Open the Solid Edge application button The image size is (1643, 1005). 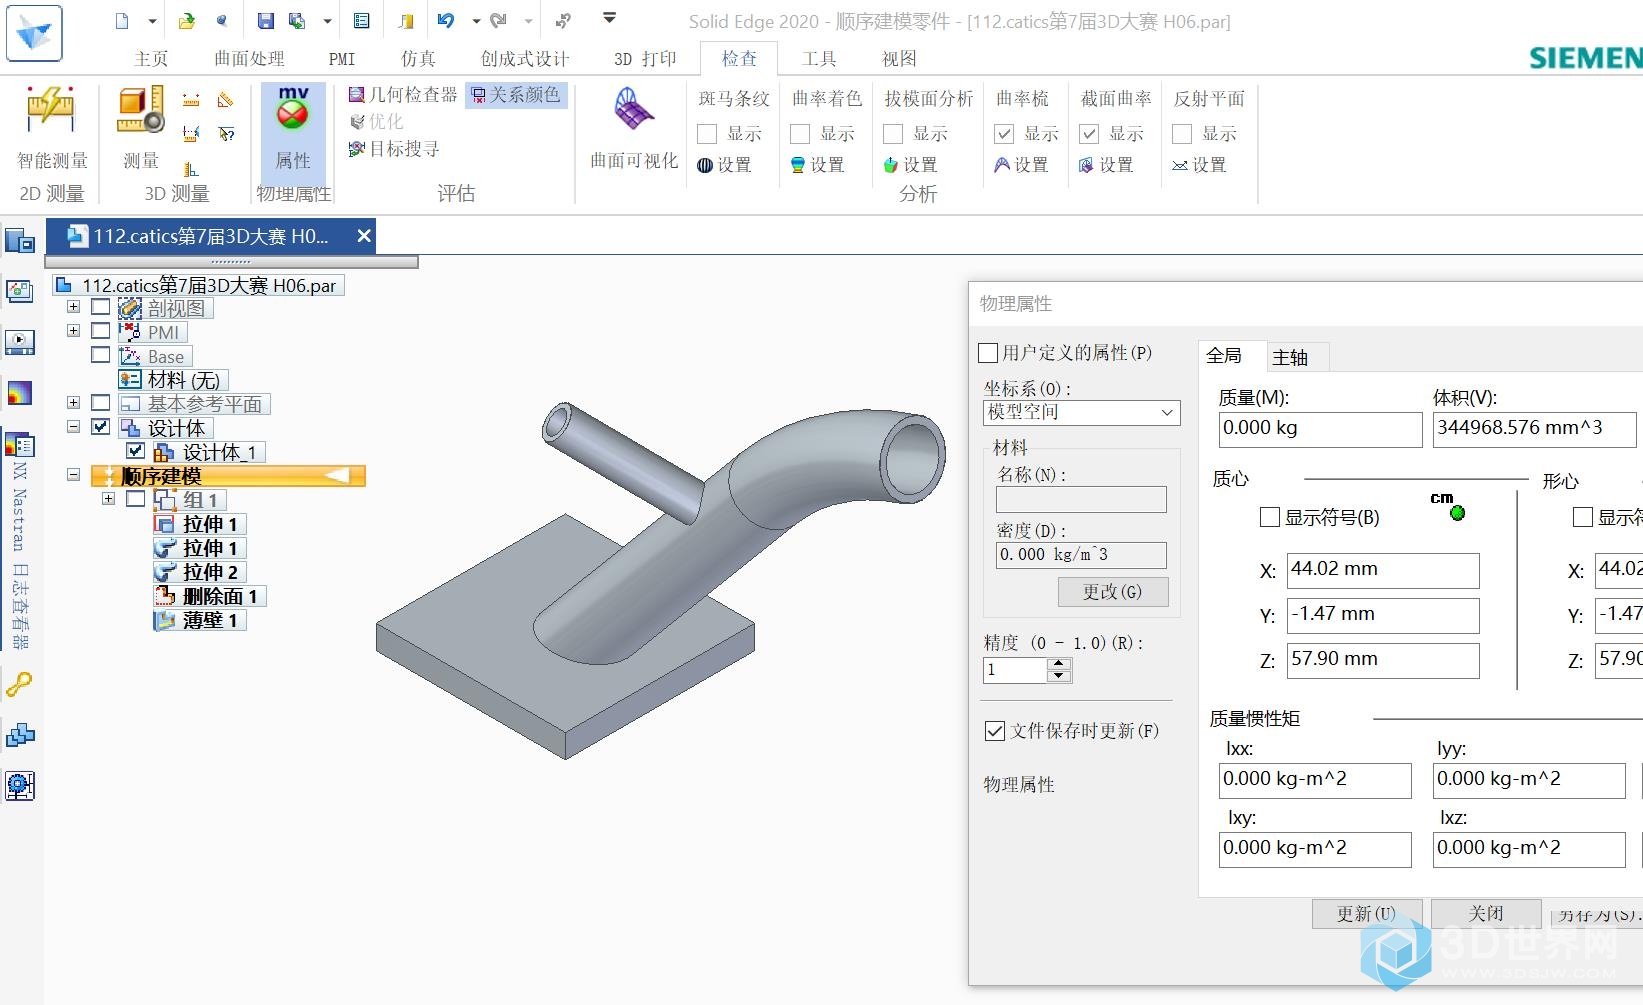34,33
